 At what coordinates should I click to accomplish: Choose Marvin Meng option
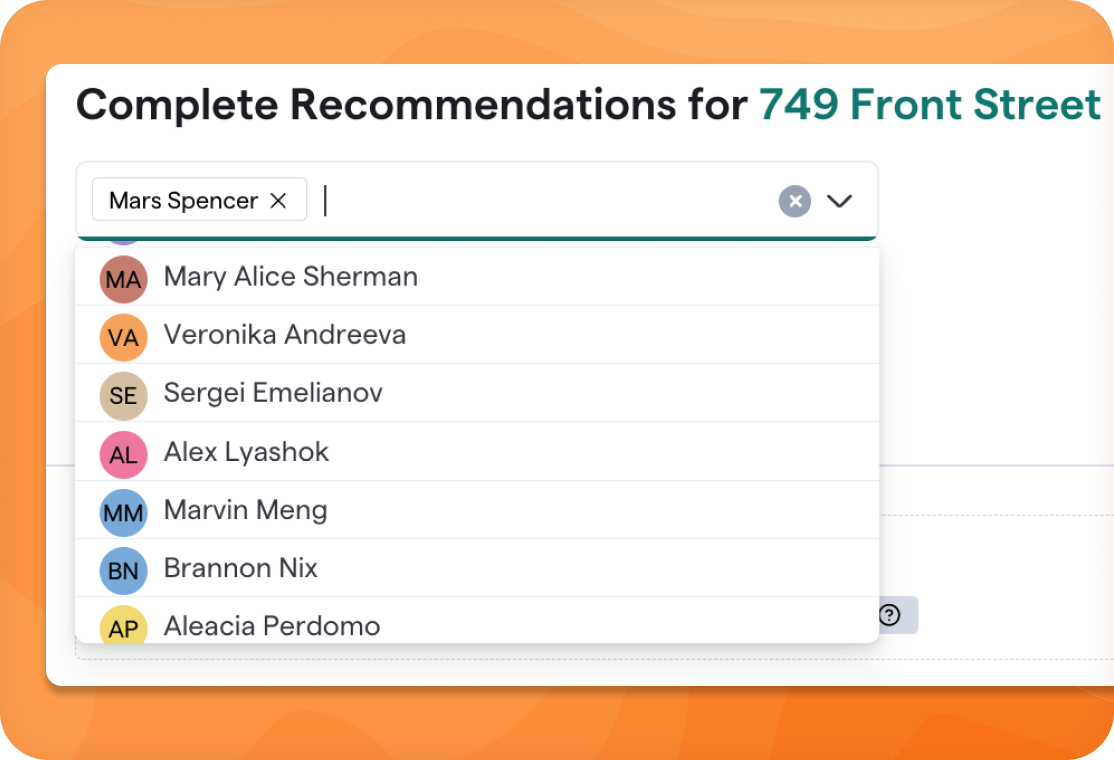point(246,510)
